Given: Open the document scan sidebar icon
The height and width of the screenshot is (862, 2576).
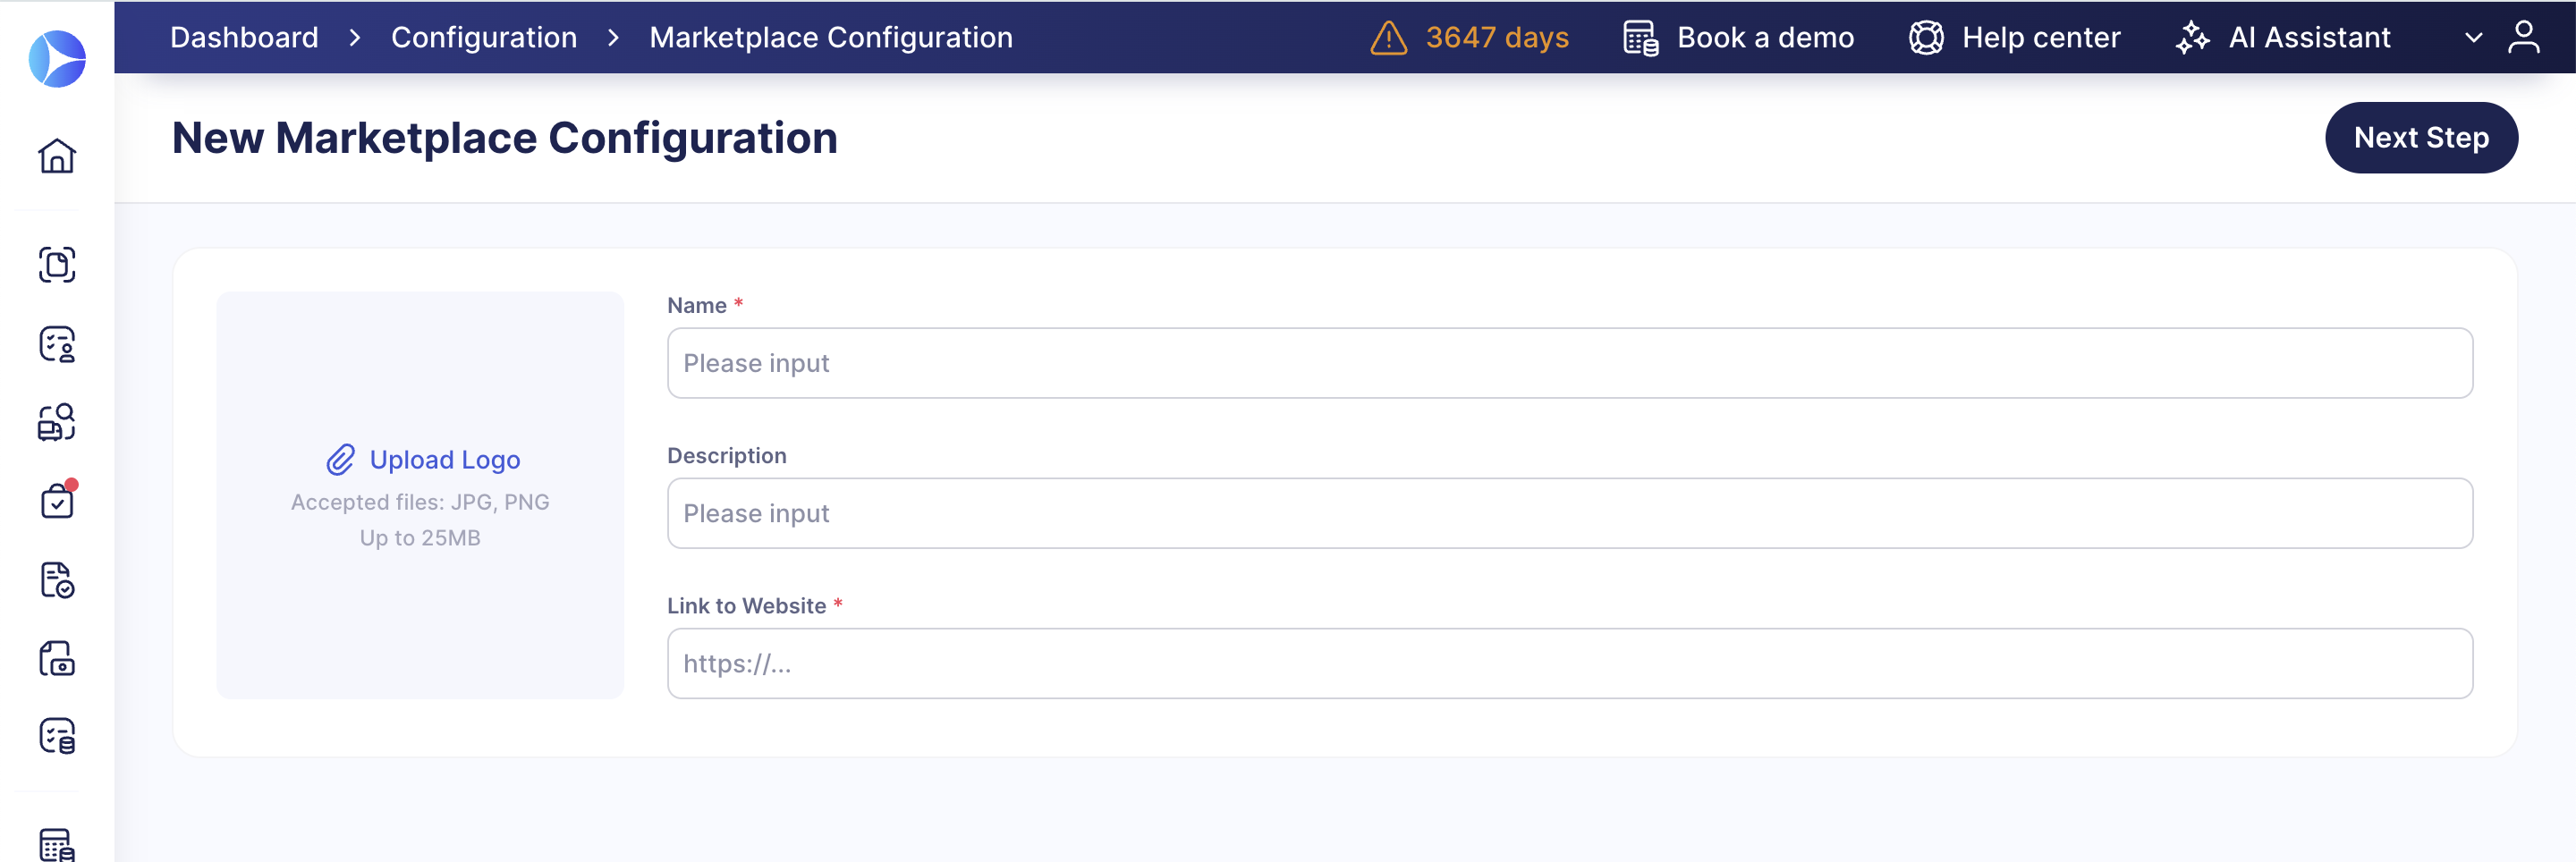Looking at the screenshot, I should pos(57,265).
